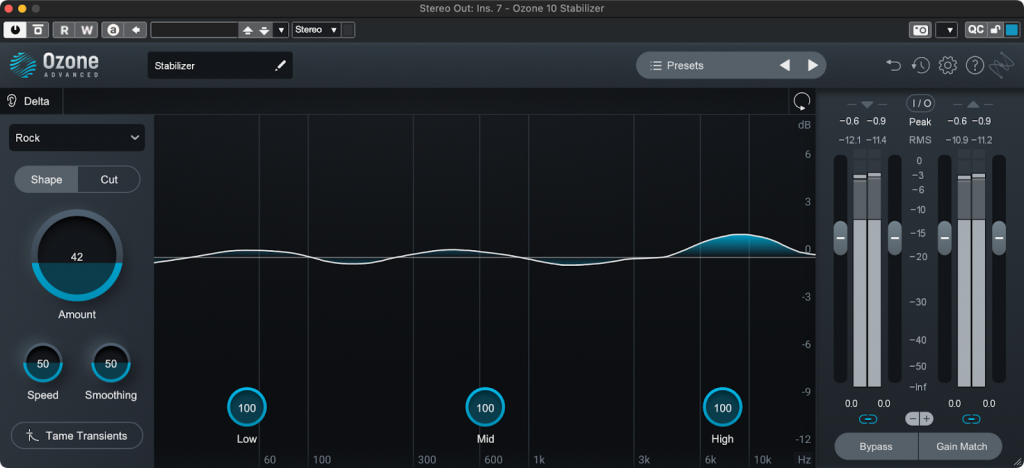Click the pencil rename icon
Screen dimensions: 1024x468
coord(280,65)
